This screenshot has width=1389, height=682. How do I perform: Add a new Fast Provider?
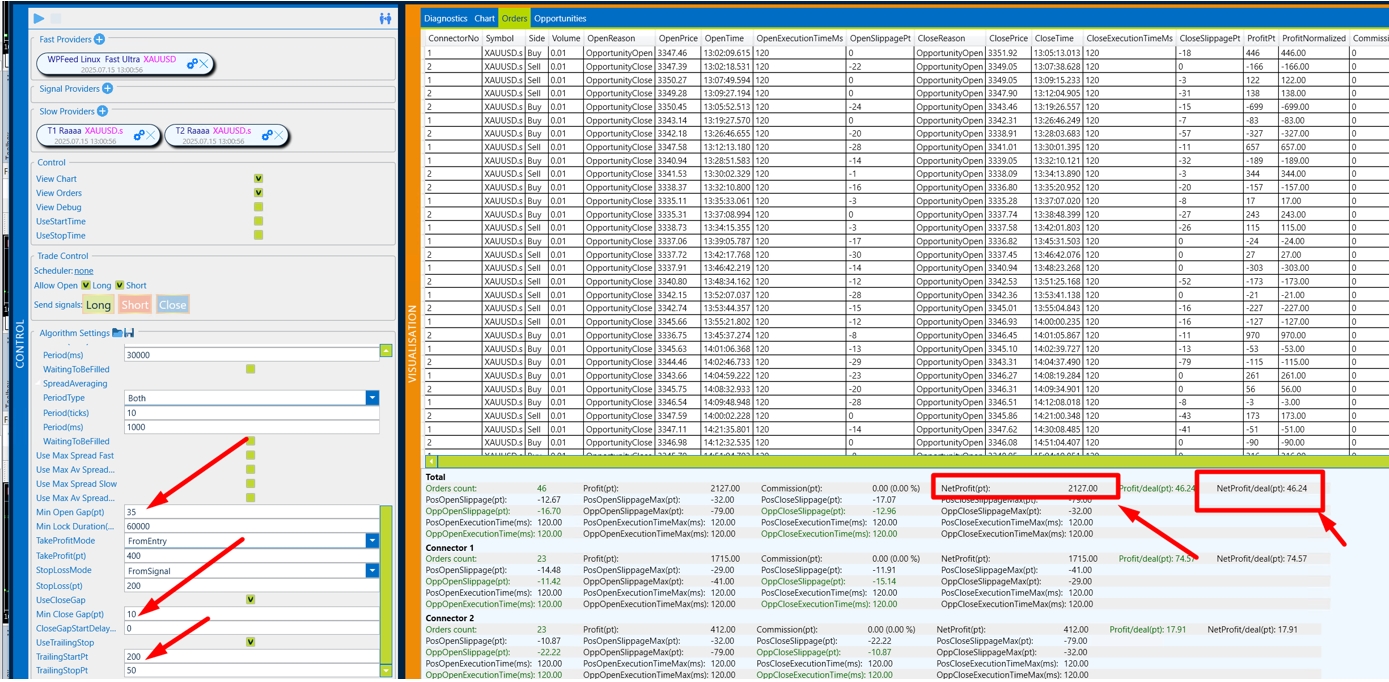coord(99,39)
